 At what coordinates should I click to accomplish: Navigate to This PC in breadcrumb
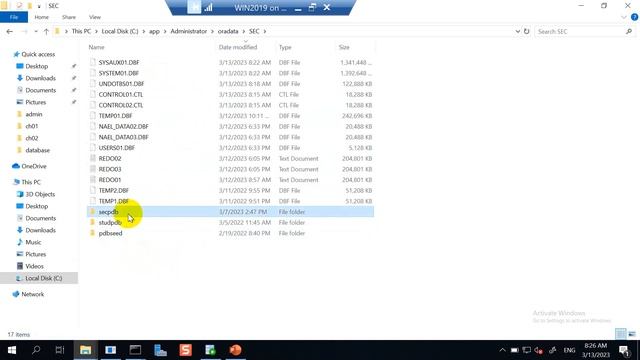coord(81,31)
